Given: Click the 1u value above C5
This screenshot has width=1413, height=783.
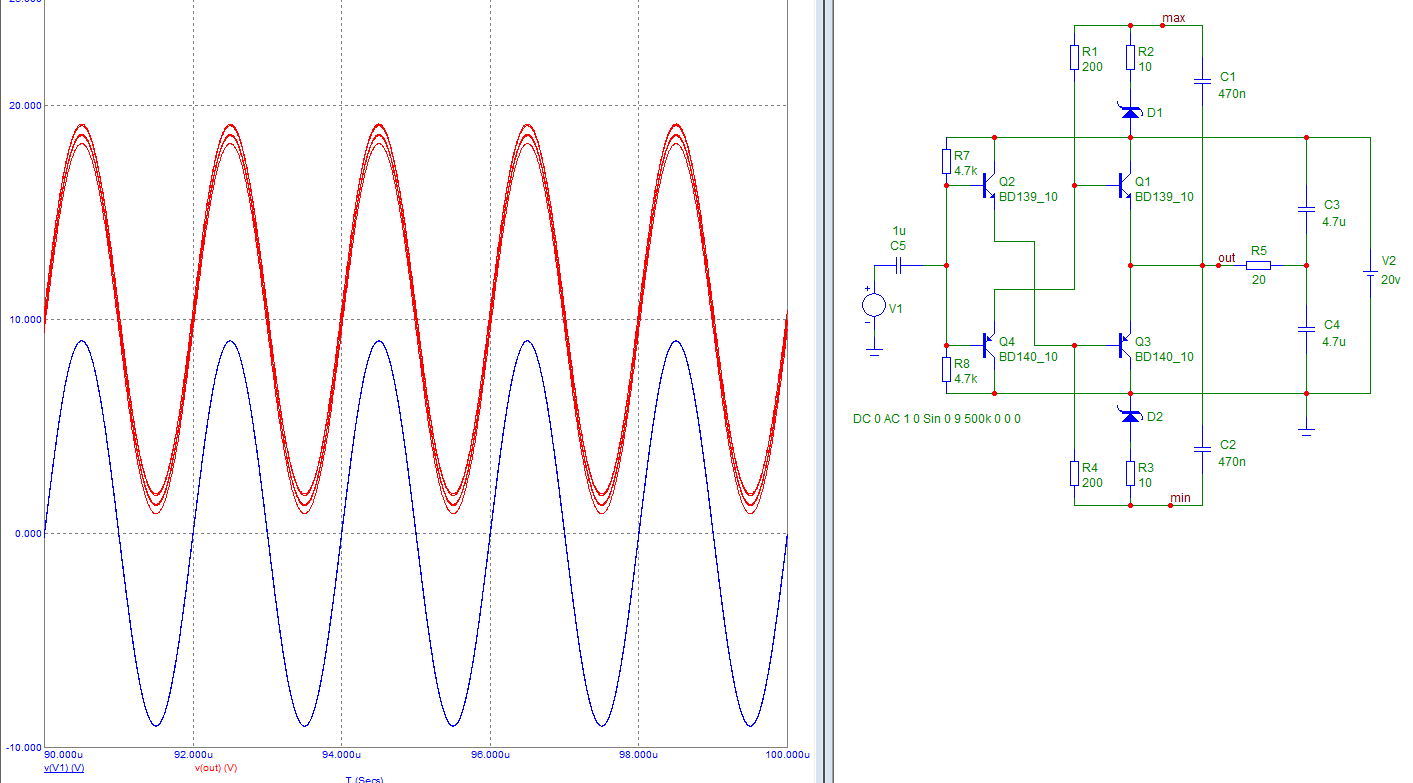Looking at the screenshot, I should coord(899,231).
